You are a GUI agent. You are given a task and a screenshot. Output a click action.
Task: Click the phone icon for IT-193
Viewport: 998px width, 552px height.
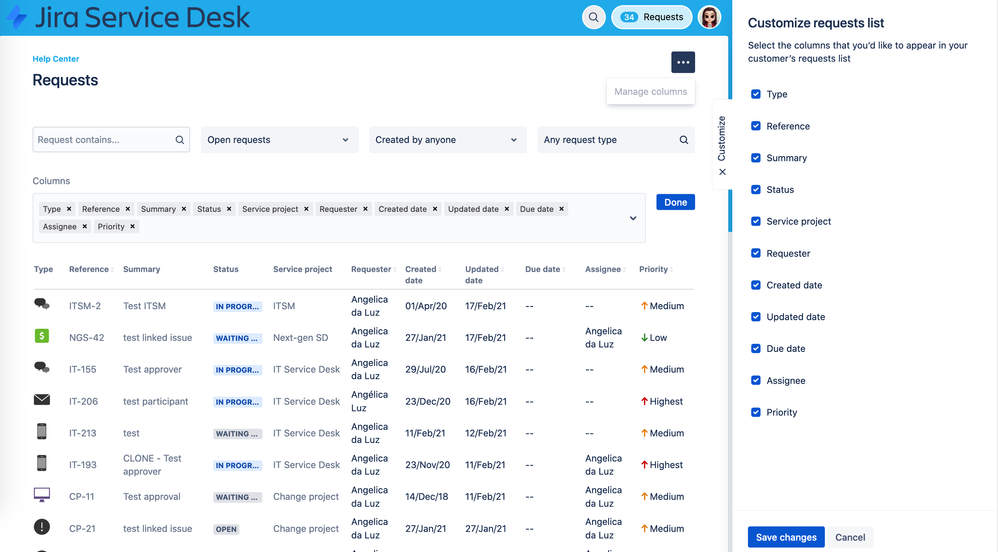pos(41,463)
